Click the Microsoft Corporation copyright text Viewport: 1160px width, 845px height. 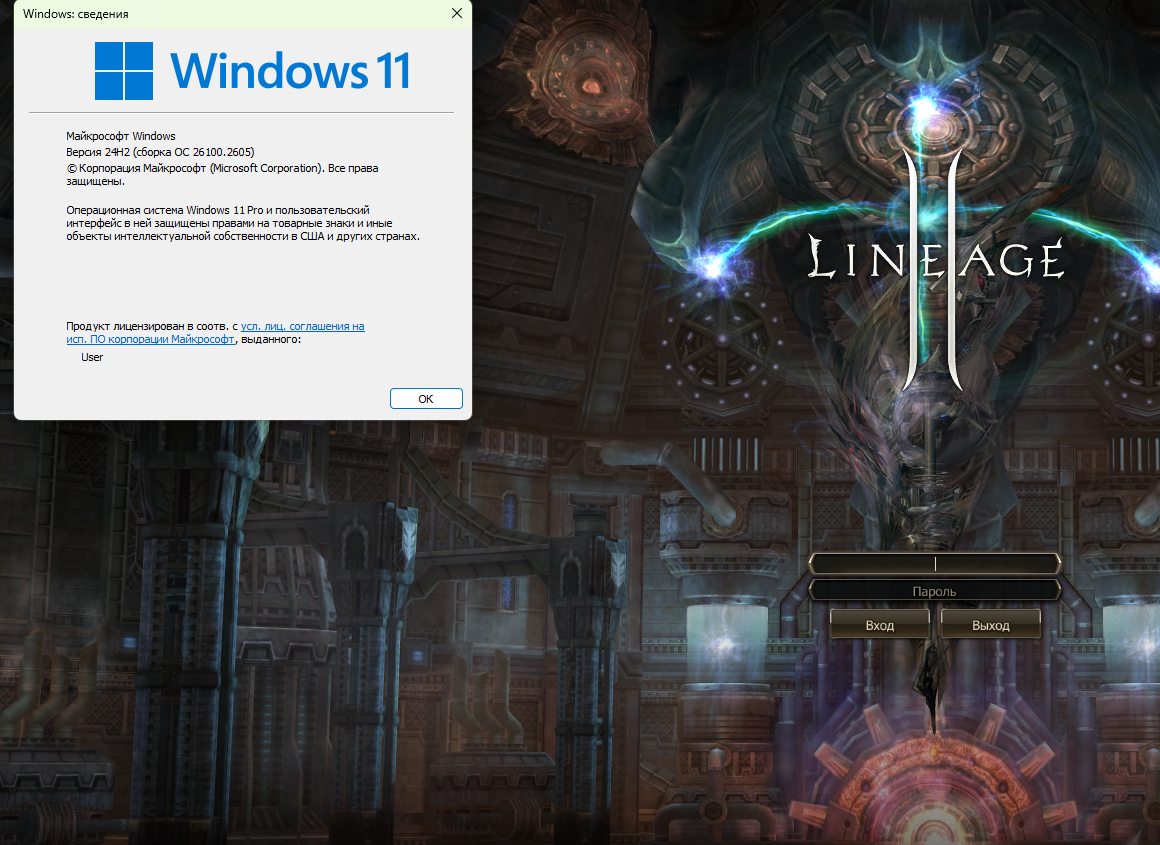pos(222,169)
